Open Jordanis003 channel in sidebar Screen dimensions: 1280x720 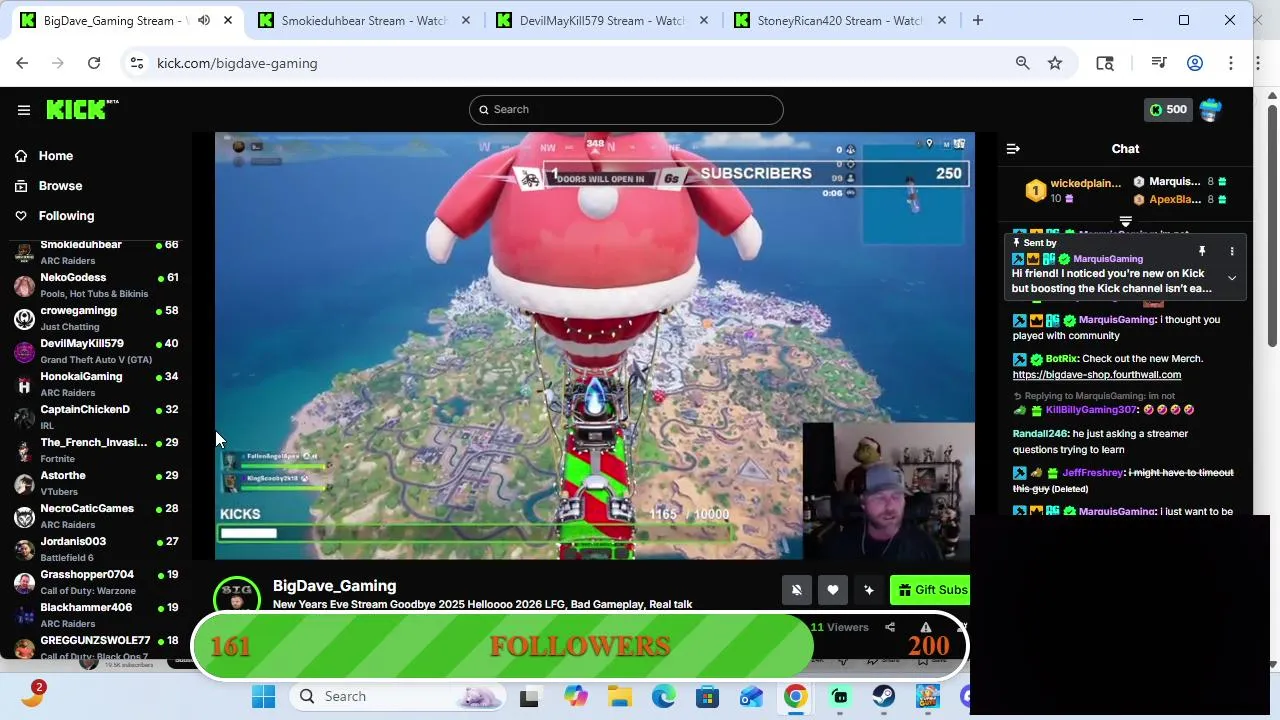94,549
